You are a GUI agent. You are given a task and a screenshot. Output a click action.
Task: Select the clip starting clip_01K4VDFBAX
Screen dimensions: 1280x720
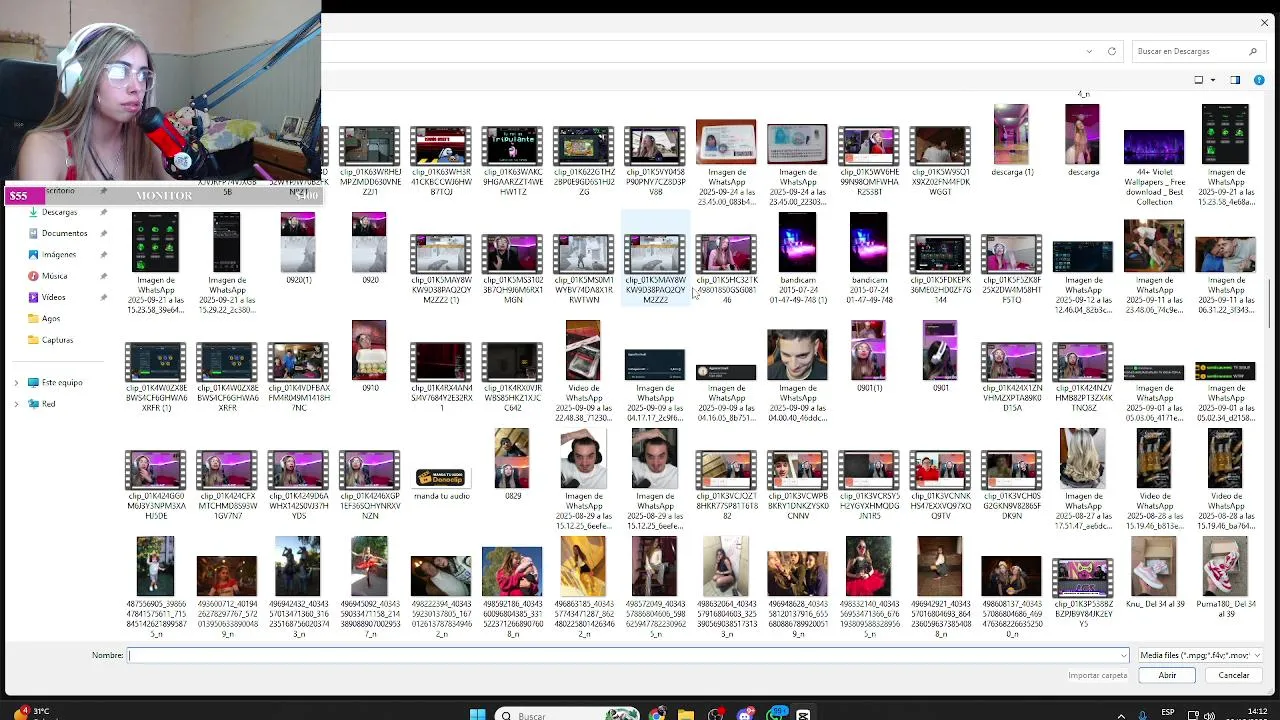(x=298, y=377)
